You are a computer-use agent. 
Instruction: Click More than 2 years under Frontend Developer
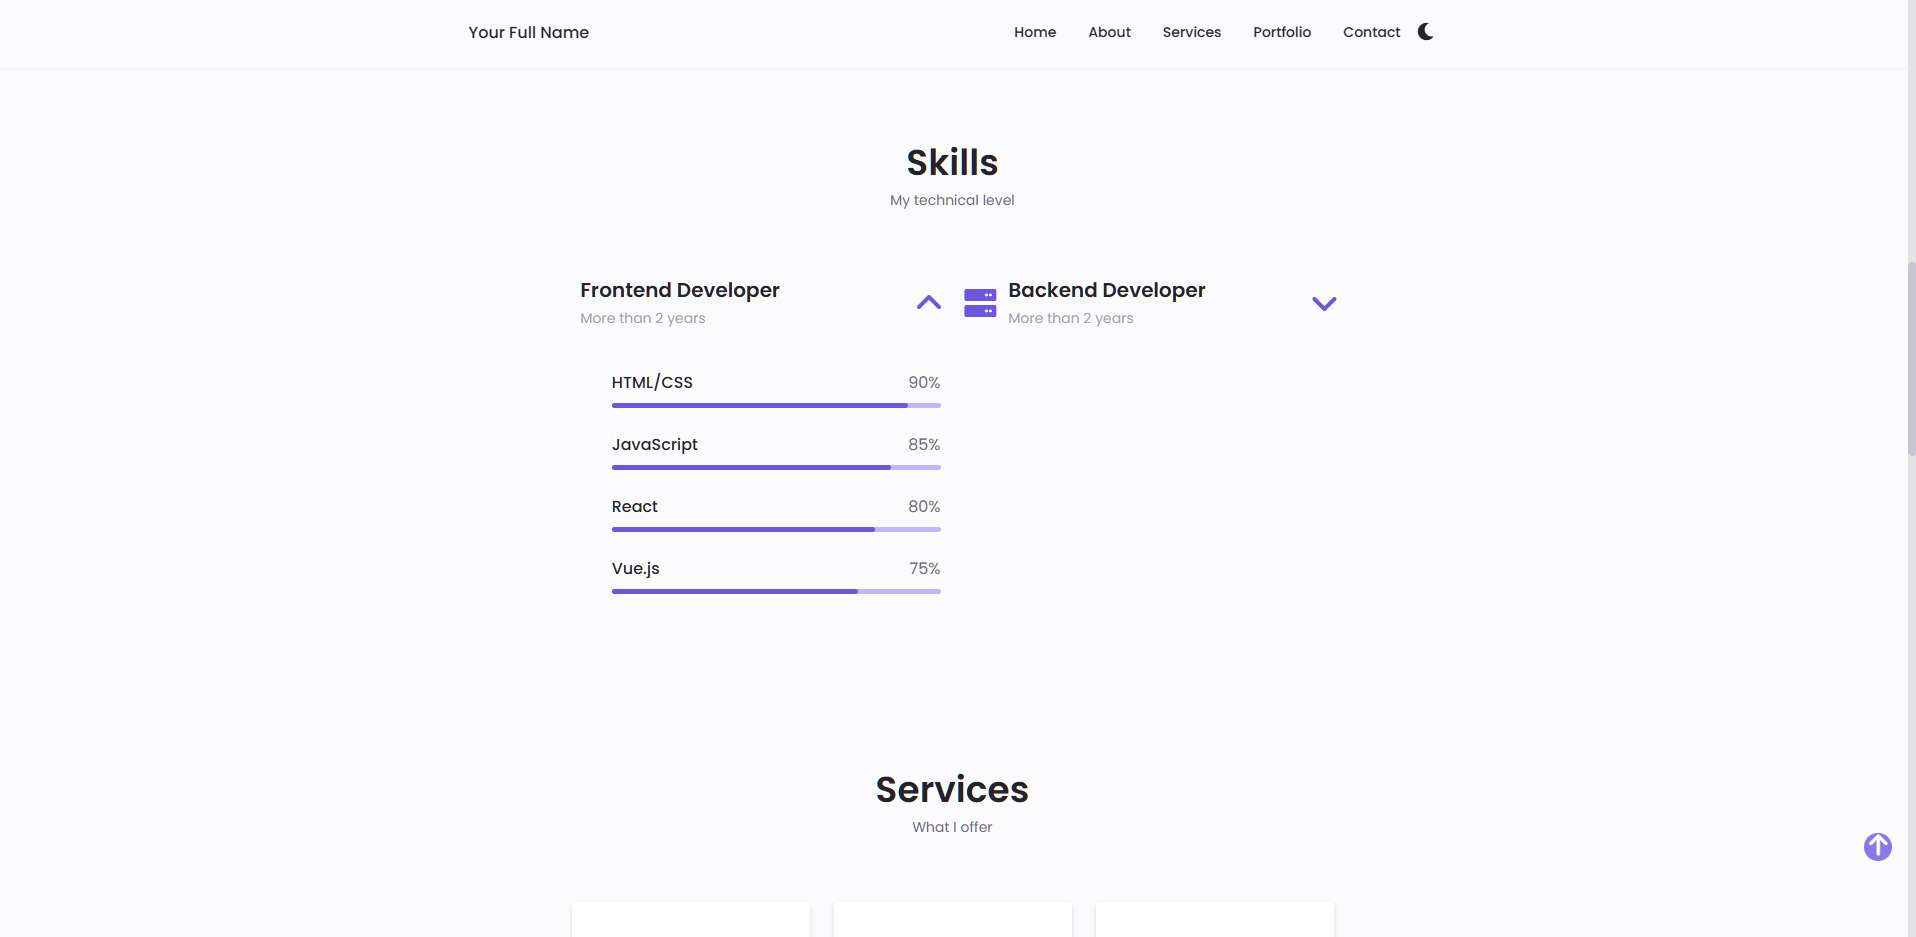coord(643,318)
